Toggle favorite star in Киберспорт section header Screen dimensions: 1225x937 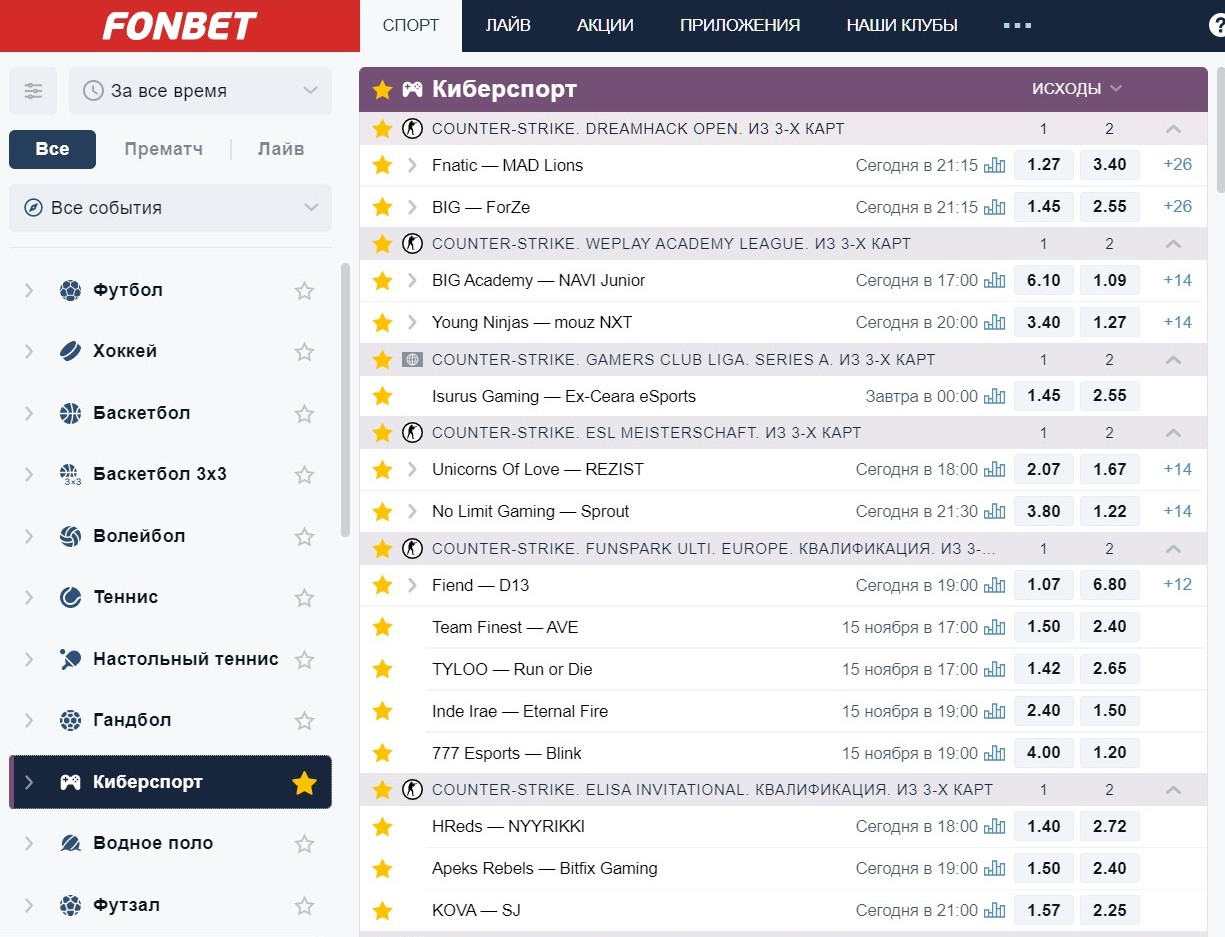tap(382, 90)
